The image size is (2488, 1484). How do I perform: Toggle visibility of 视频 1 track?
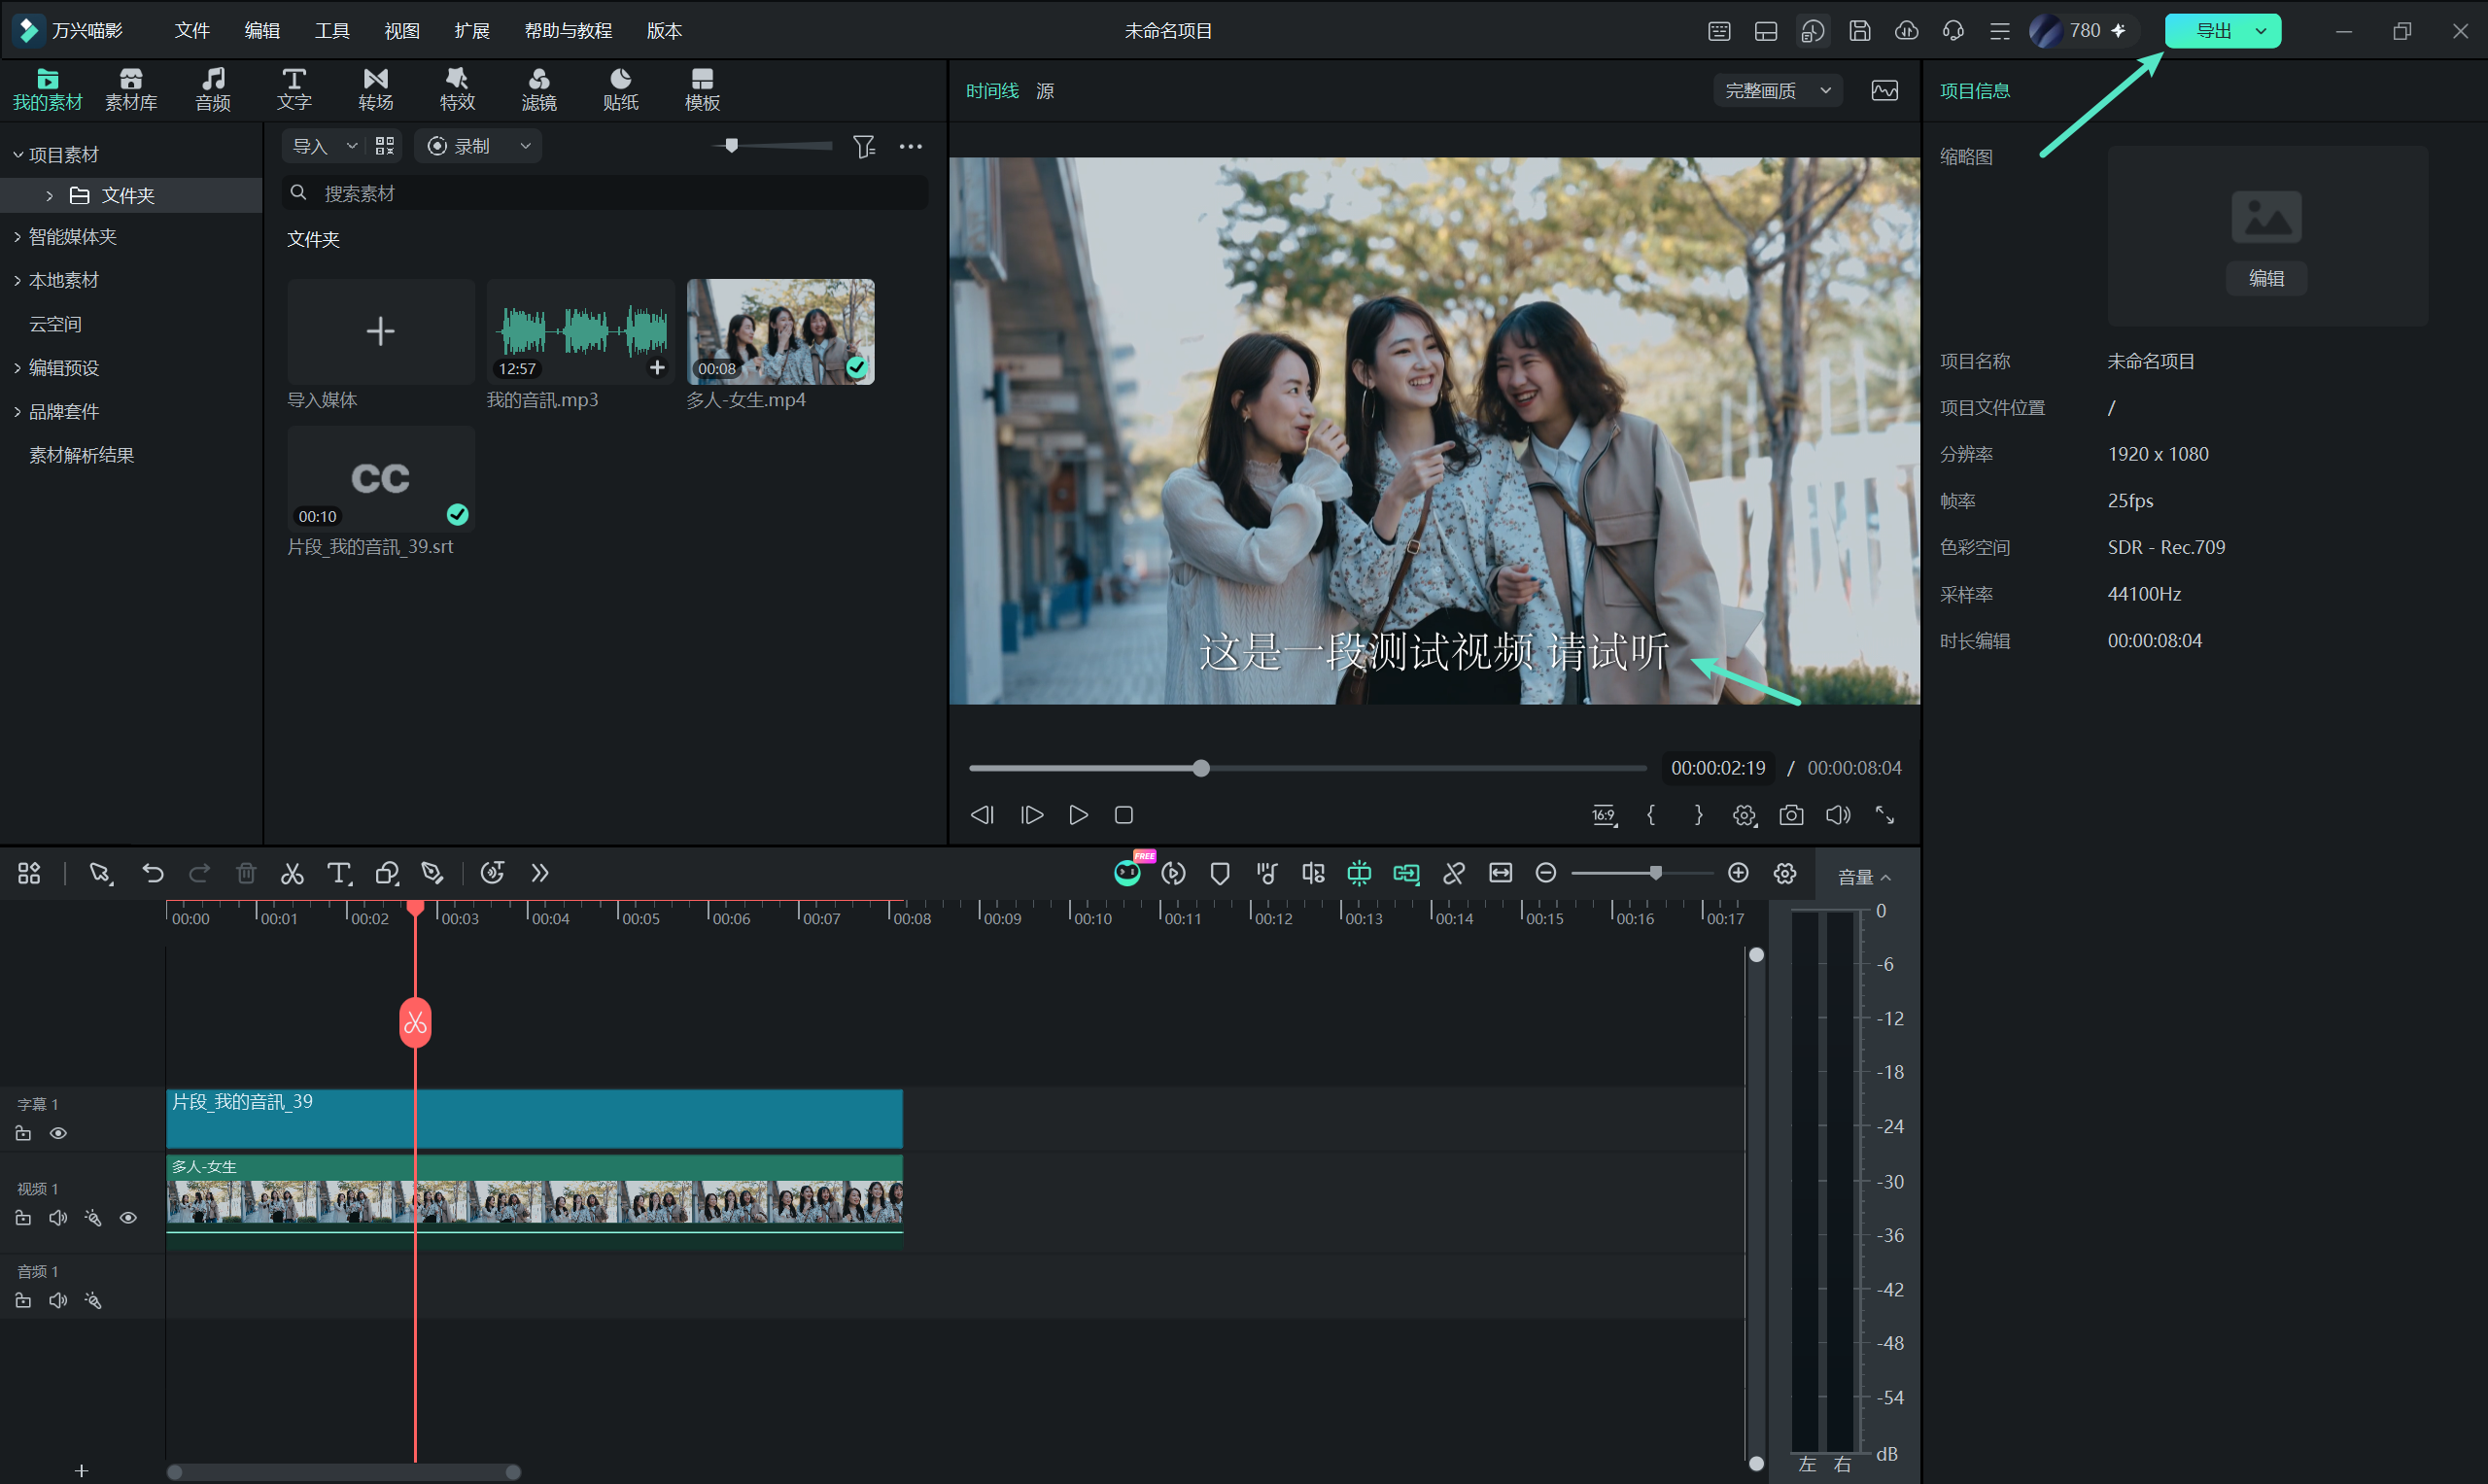click(x=128, y=1218)
